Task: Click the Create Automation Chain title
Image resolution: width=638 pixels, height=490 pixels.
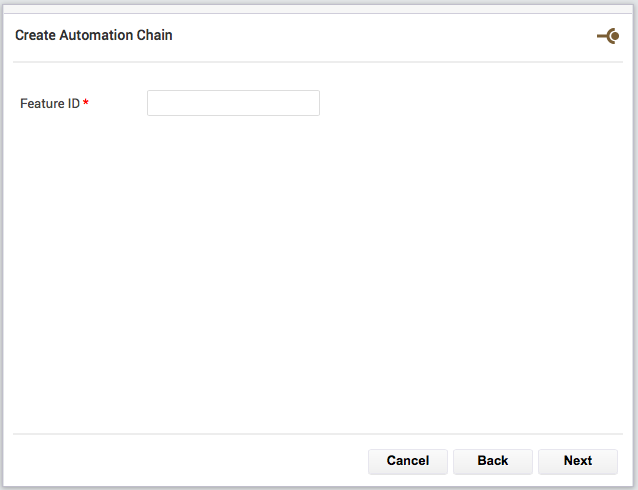Action: pos(94,35)
